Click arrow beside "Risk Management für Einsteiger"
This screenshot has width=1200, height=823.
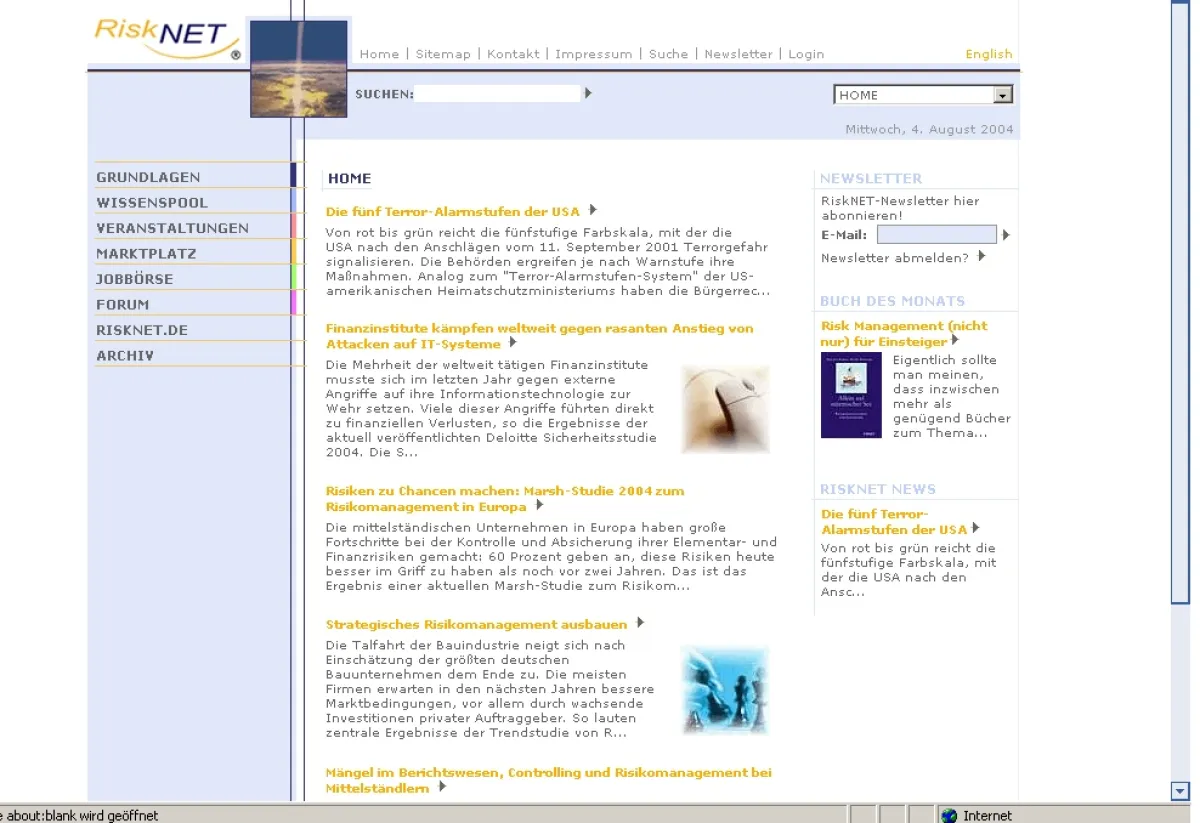pyautogui.click(x=955, y=338)
